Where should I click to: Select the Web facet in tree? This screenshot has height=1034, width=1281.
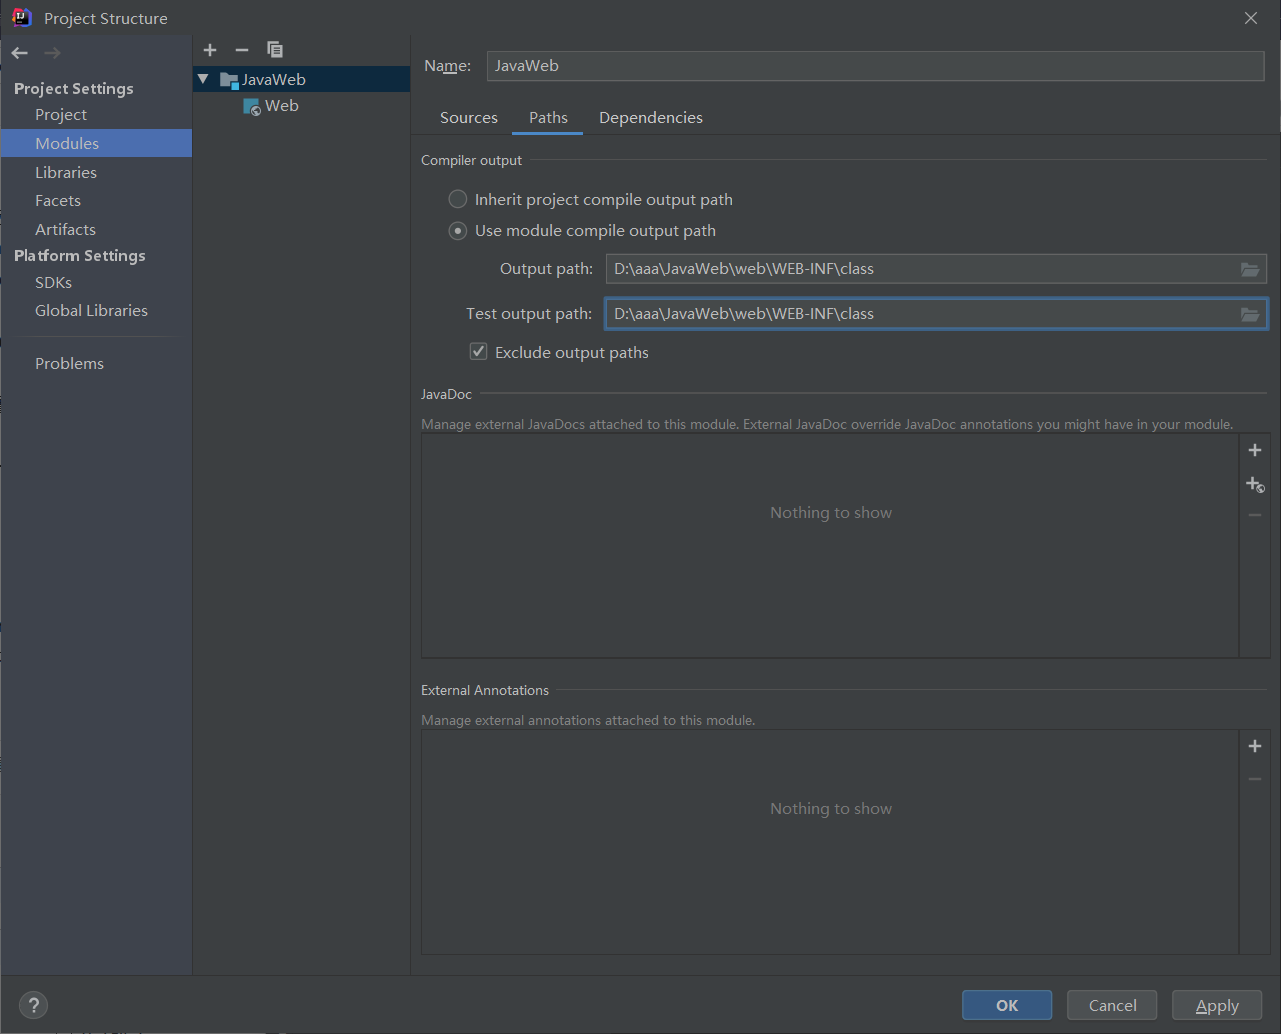(302, 106)
